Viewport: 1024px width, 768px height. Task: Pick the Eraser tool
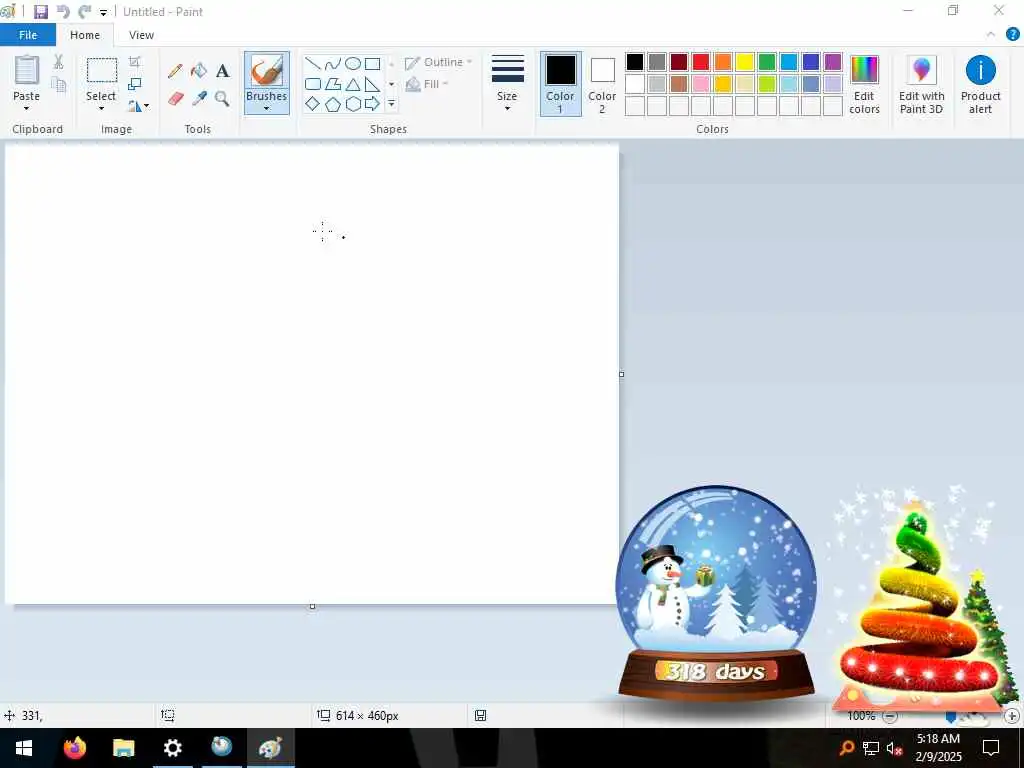tap(175, 99)
